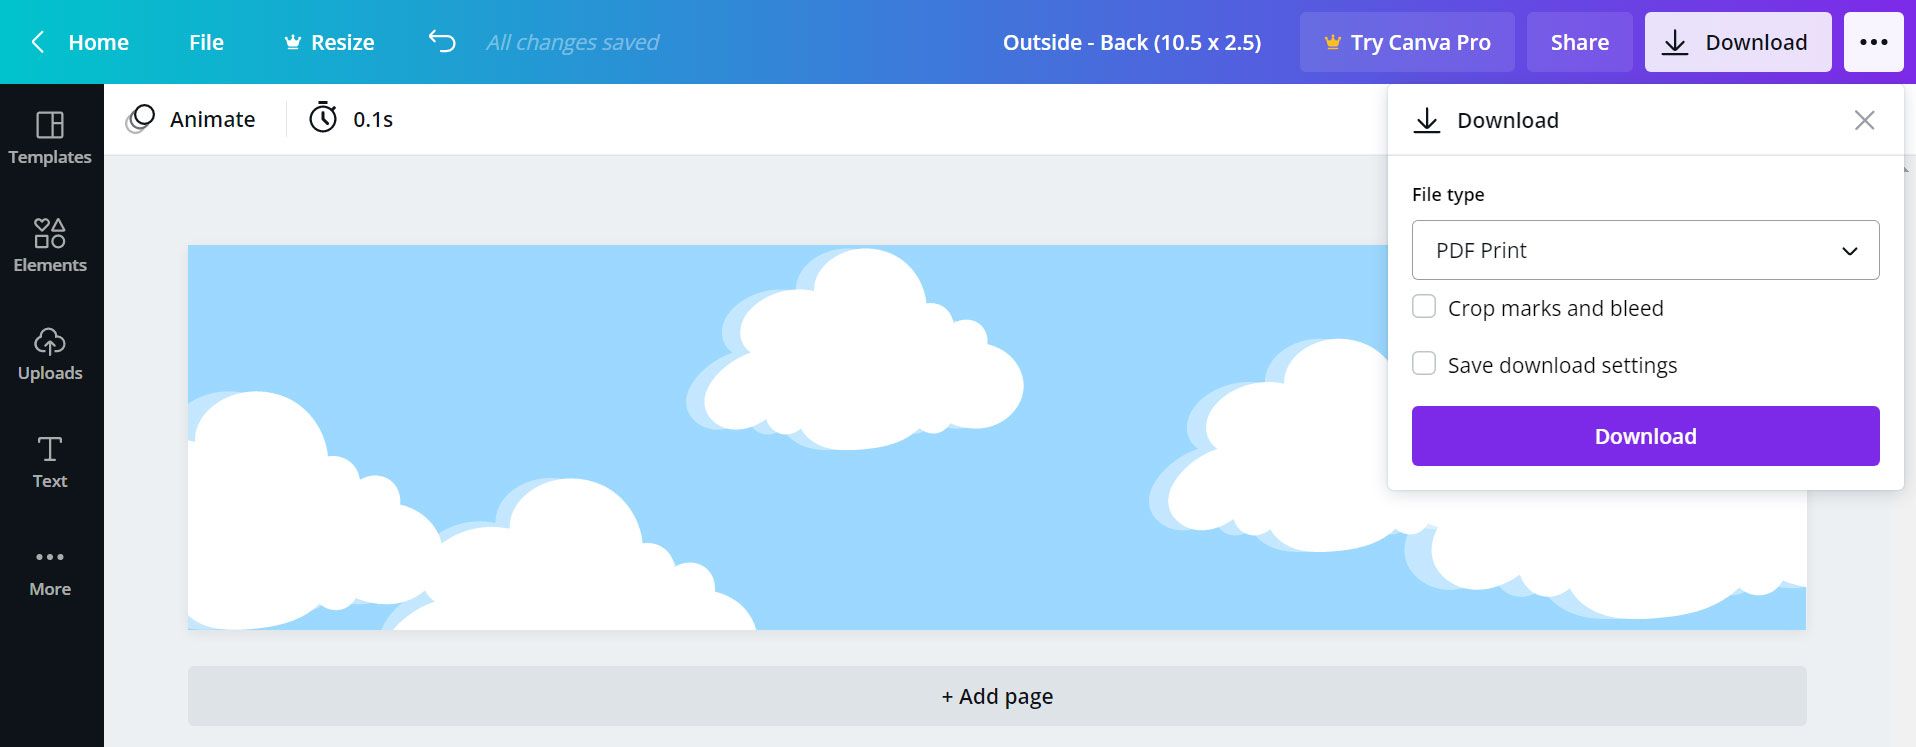Click the + Add page bar
1916x747 pixels.
[x=997, y=696]
